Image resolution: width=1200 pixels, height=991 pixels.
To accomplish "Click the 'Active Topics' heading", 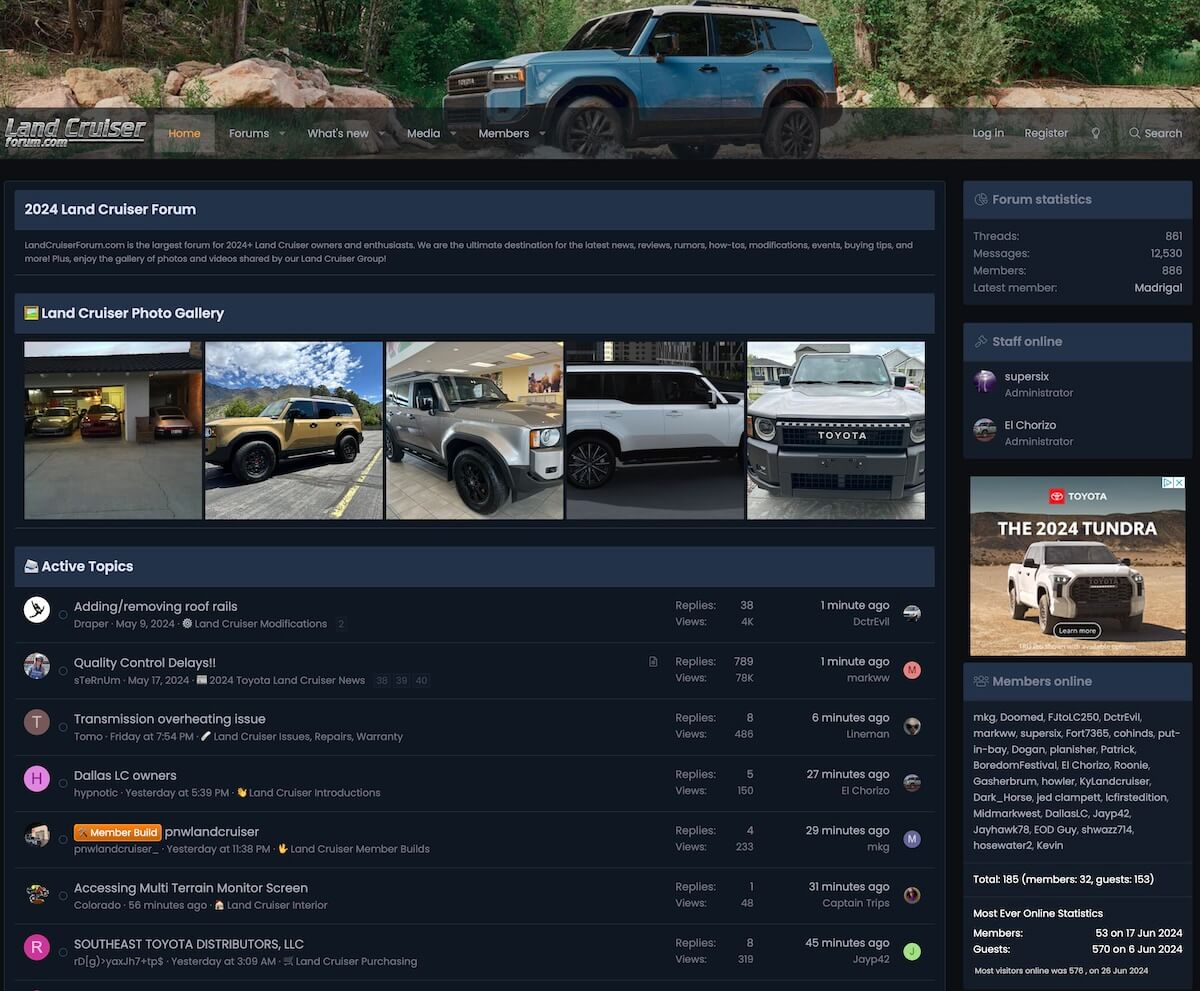I will point(87,566).
